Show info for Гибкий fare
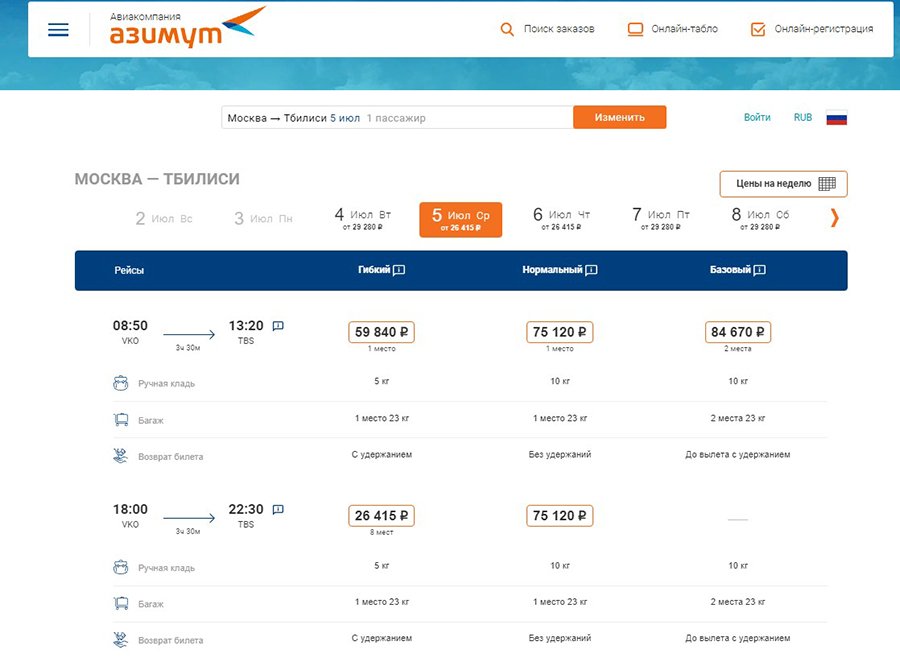This screenshot has width=900, height=658. point(399,270)
